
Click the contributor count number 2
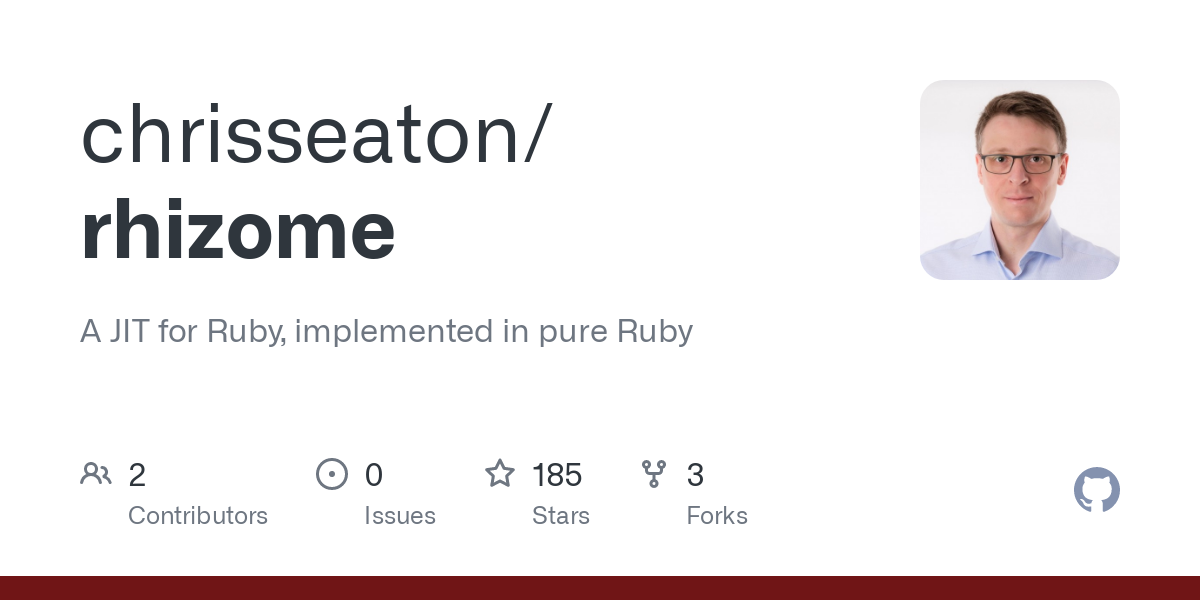pyautogui.click(x=137, y=475)
